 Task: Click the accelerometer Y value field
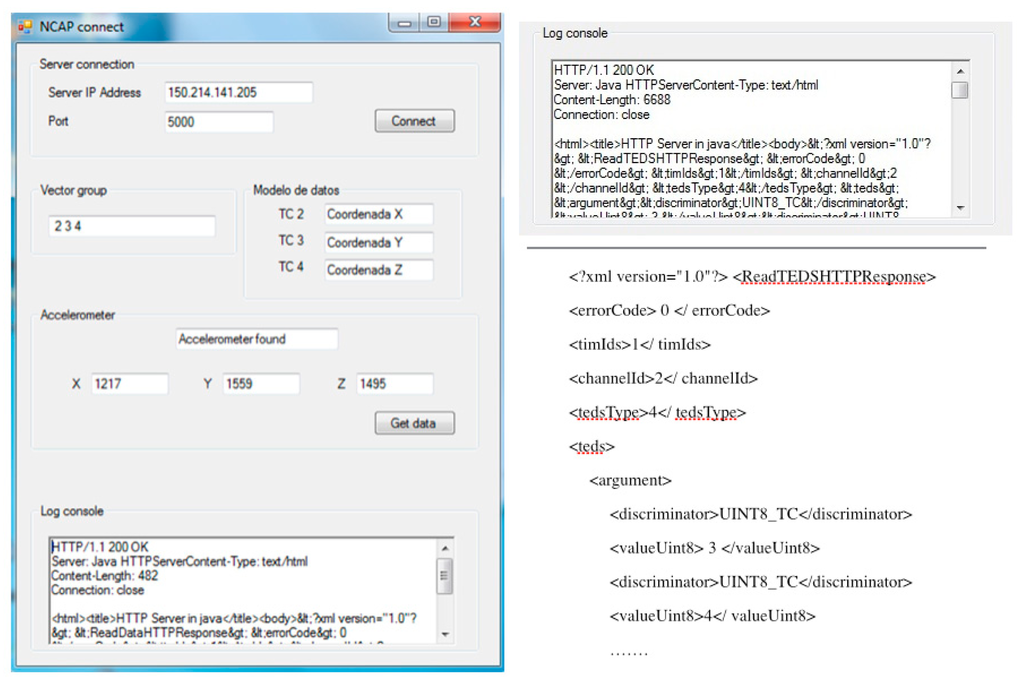tap(261, 384)
